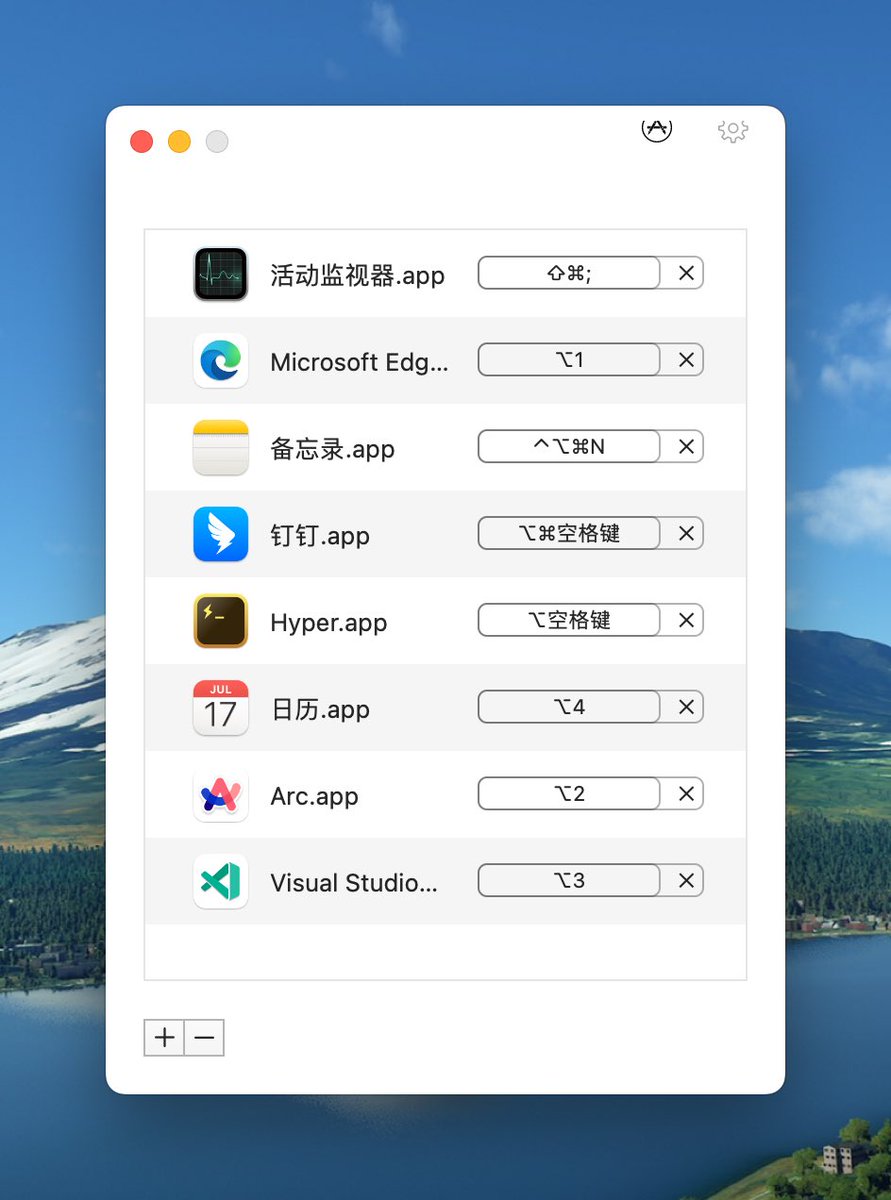The height and width of the screenshot is (1200, 891).
Task: Click the Visual Studio Code icon
Action: click(x=220, y=883)
